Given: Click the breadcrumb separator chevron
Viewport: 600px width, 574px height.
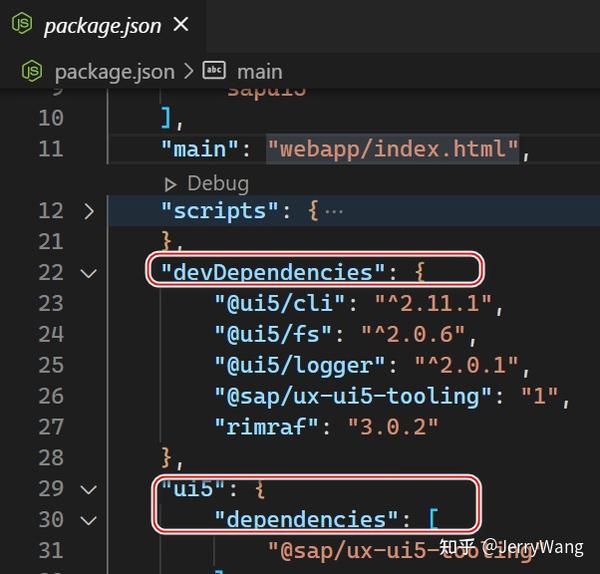Looking at the screenshot, I should 188,71.
